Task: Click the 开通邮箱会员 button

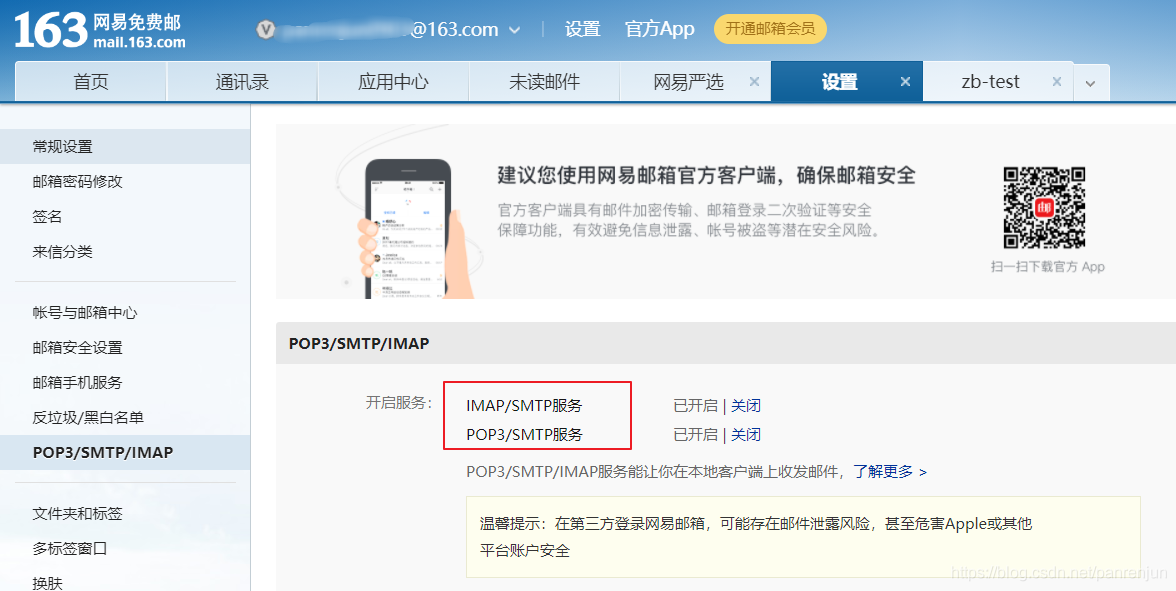Action: coord(770,29)
